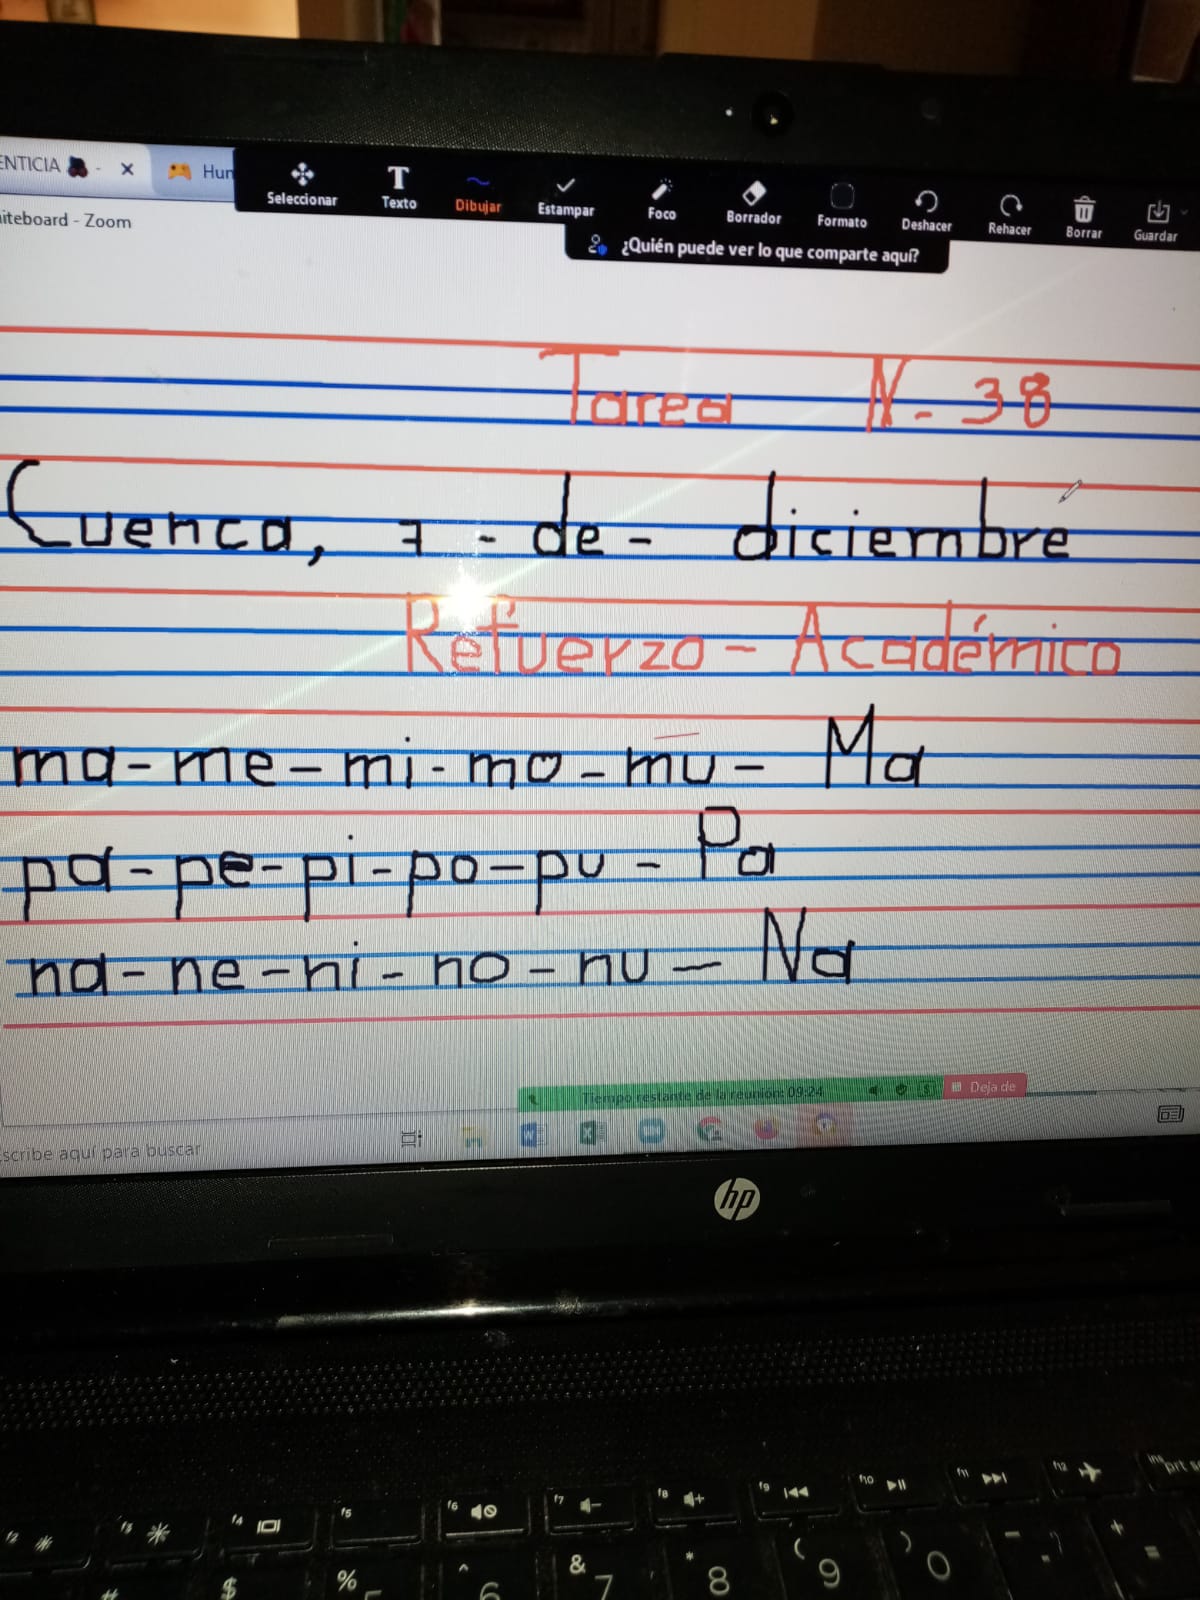Viewport: 1200px width, 1600px height.
Task: Activate the Dibujar drawing tool
Action: [x=478, y=192]
